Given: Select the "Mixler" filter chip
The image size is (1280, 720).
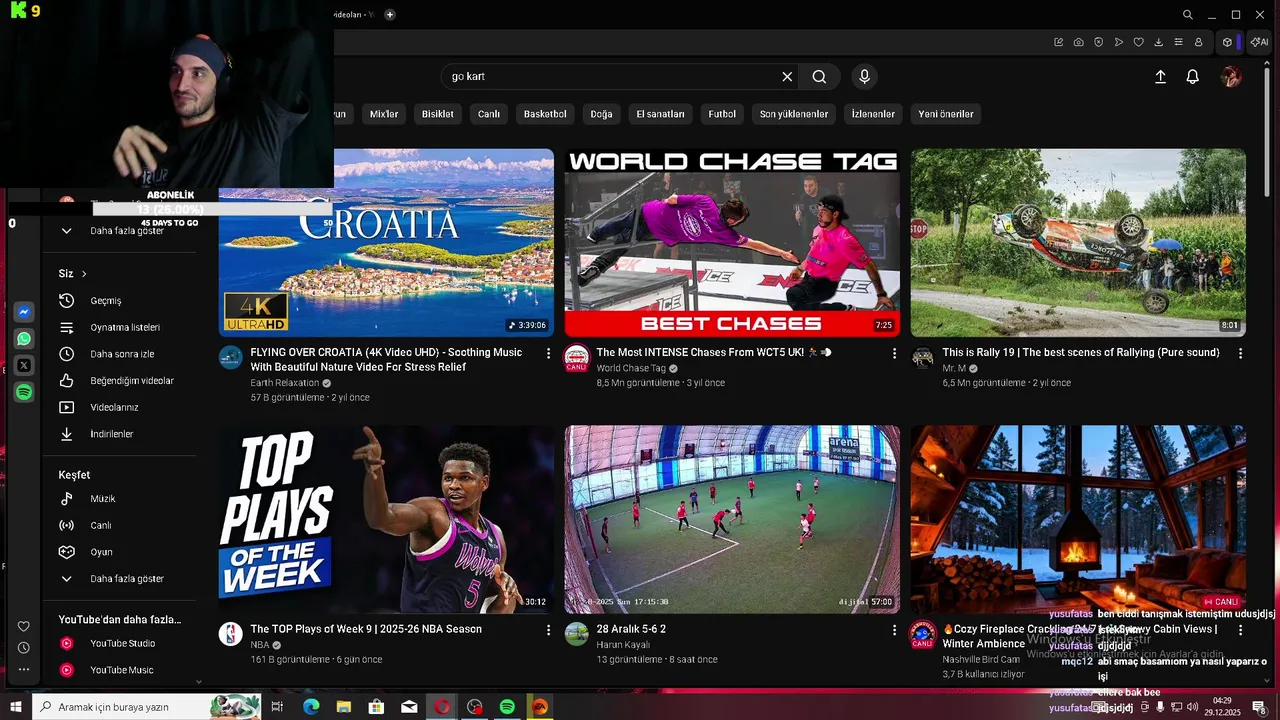Looking at the screenshot, I should (384, 114).
